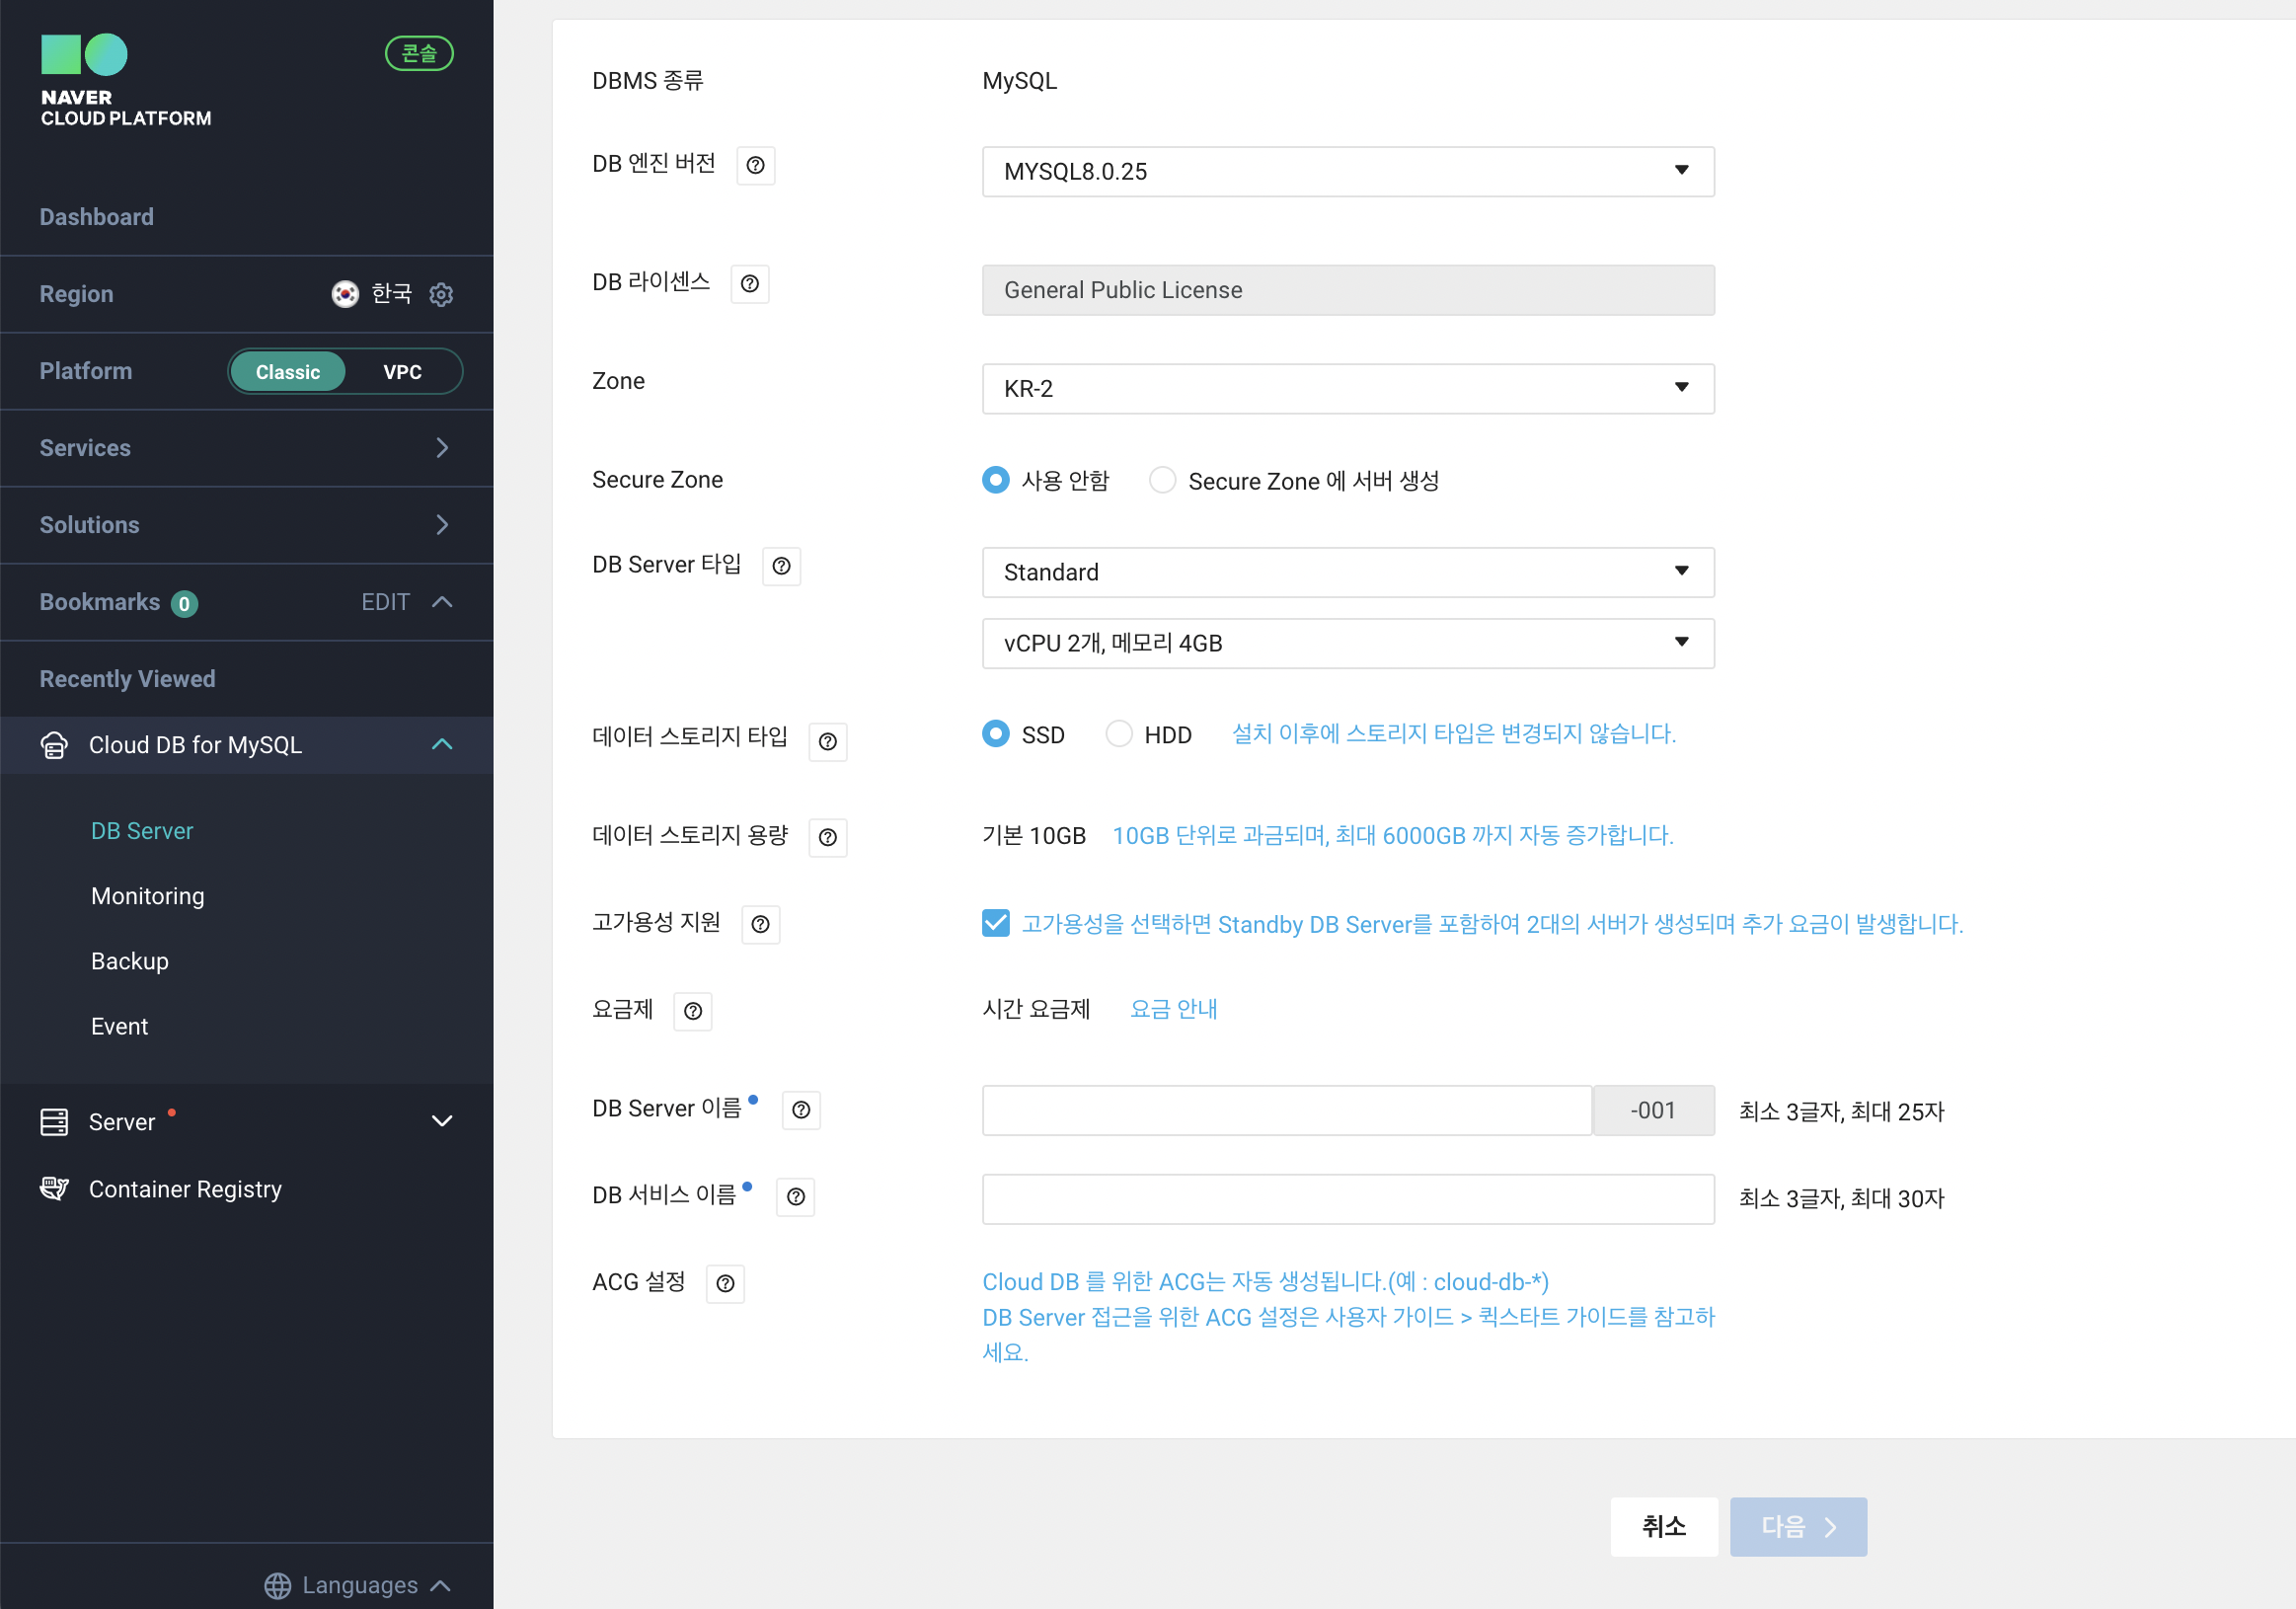Click the -001 suffix box
Image resolution: width=2296 pixels, height=1609 pixels.
click(1653, 1110)
